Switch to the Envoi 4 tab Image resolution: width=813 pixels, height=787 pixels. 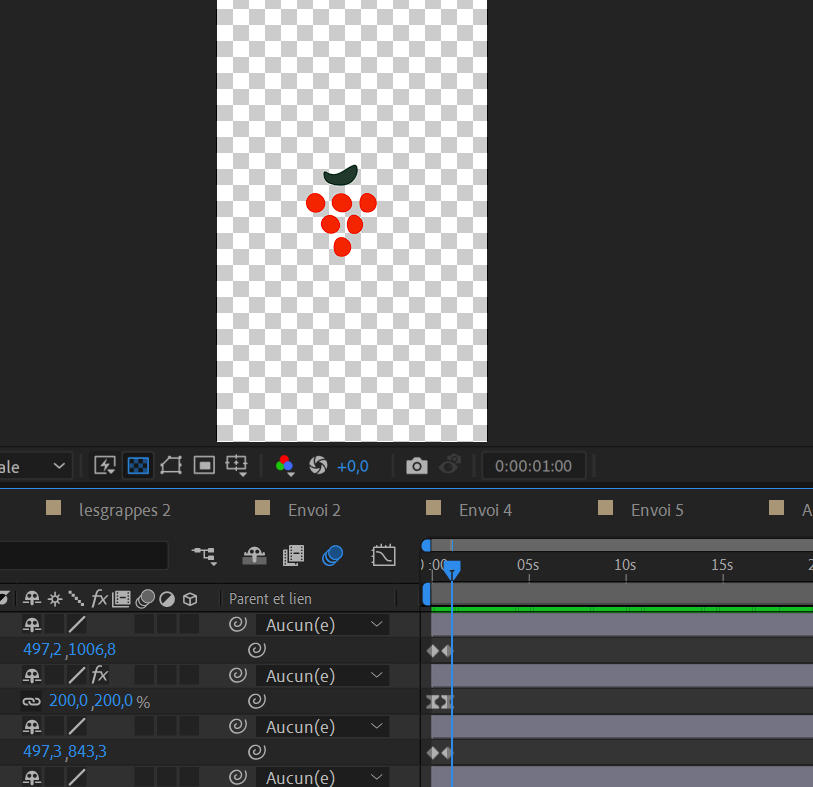(x=485, y=510)
